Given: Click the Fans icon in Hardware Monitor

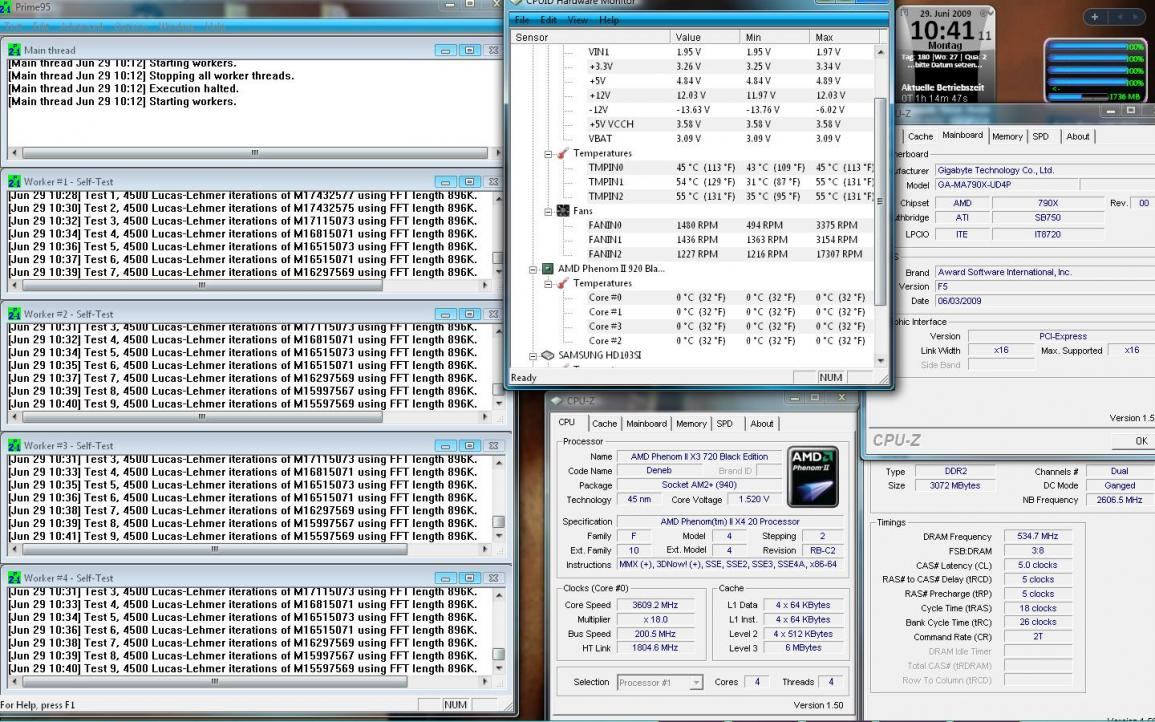Looking at the screenshot, I should [563, 211].
